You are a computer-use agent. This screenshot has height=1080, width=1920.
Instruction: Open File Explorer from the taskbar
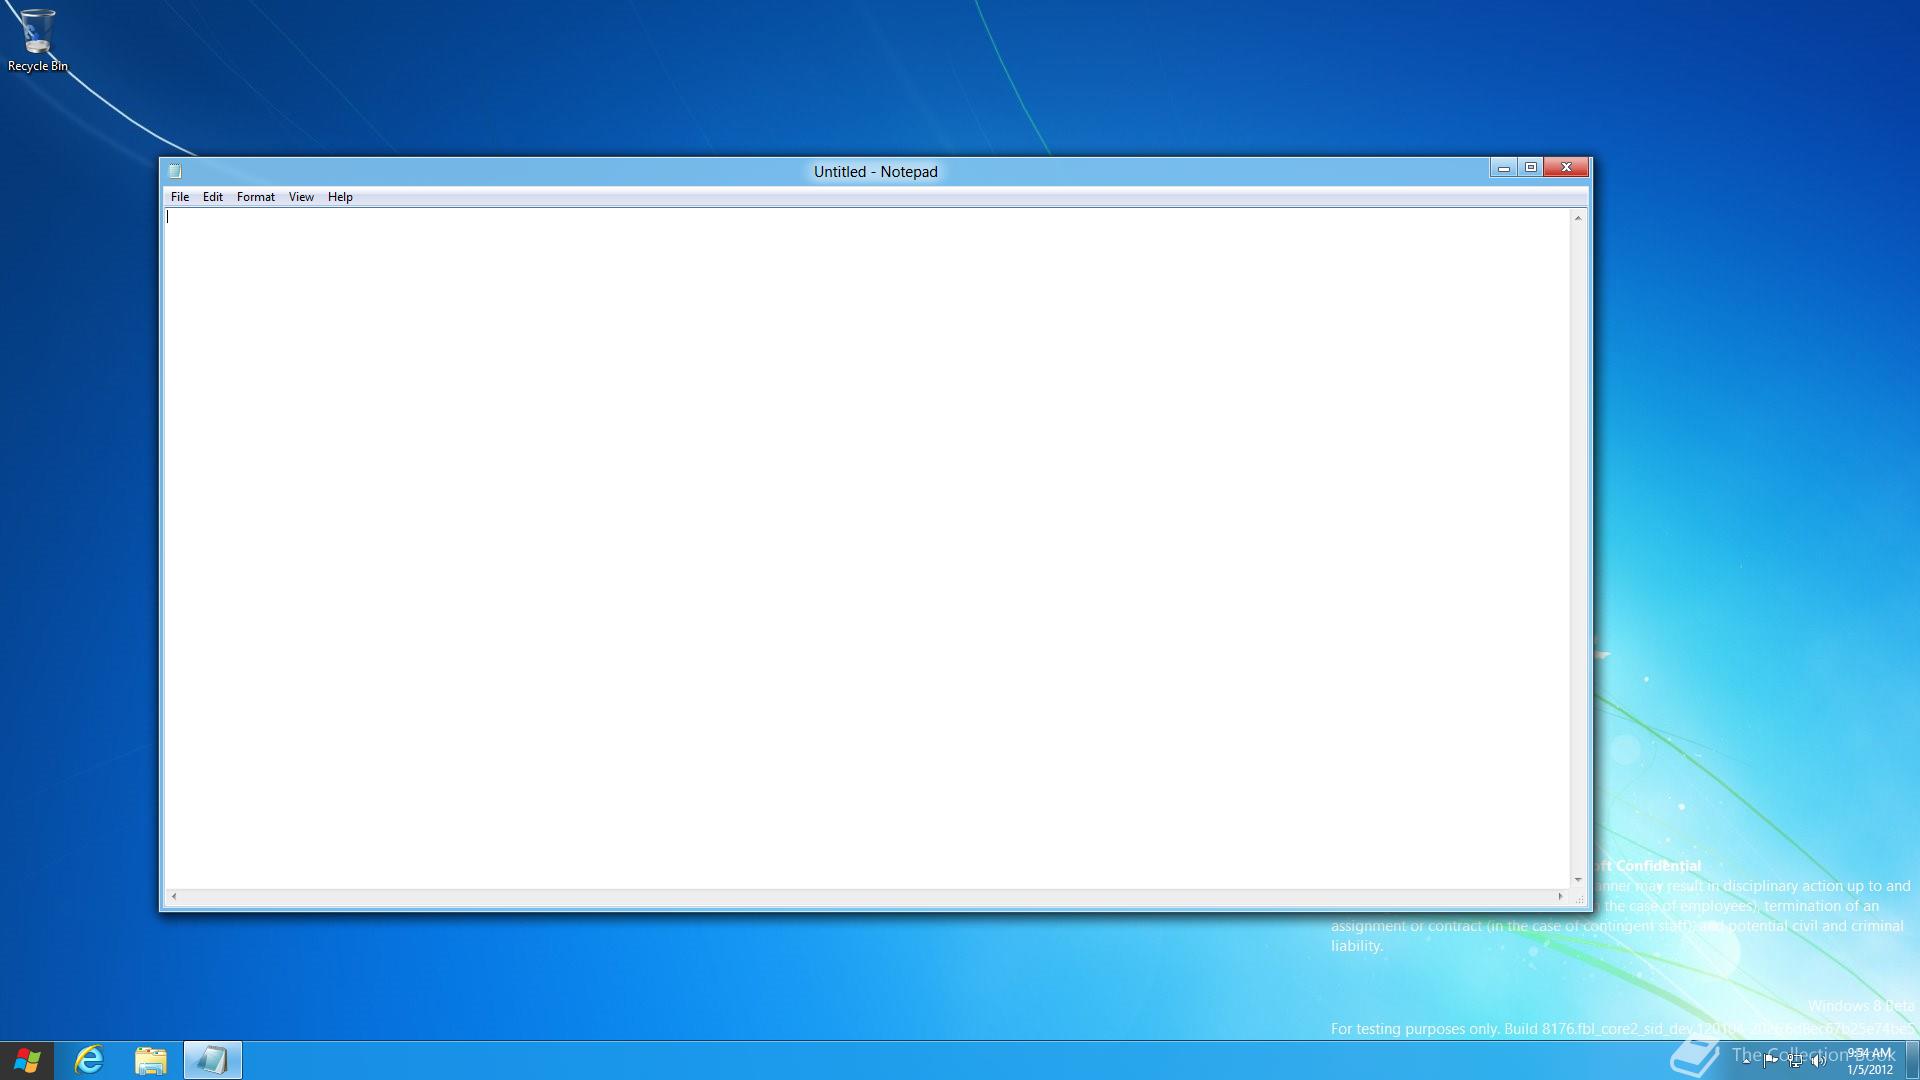pyautogui.click(x=151, y=1060)
